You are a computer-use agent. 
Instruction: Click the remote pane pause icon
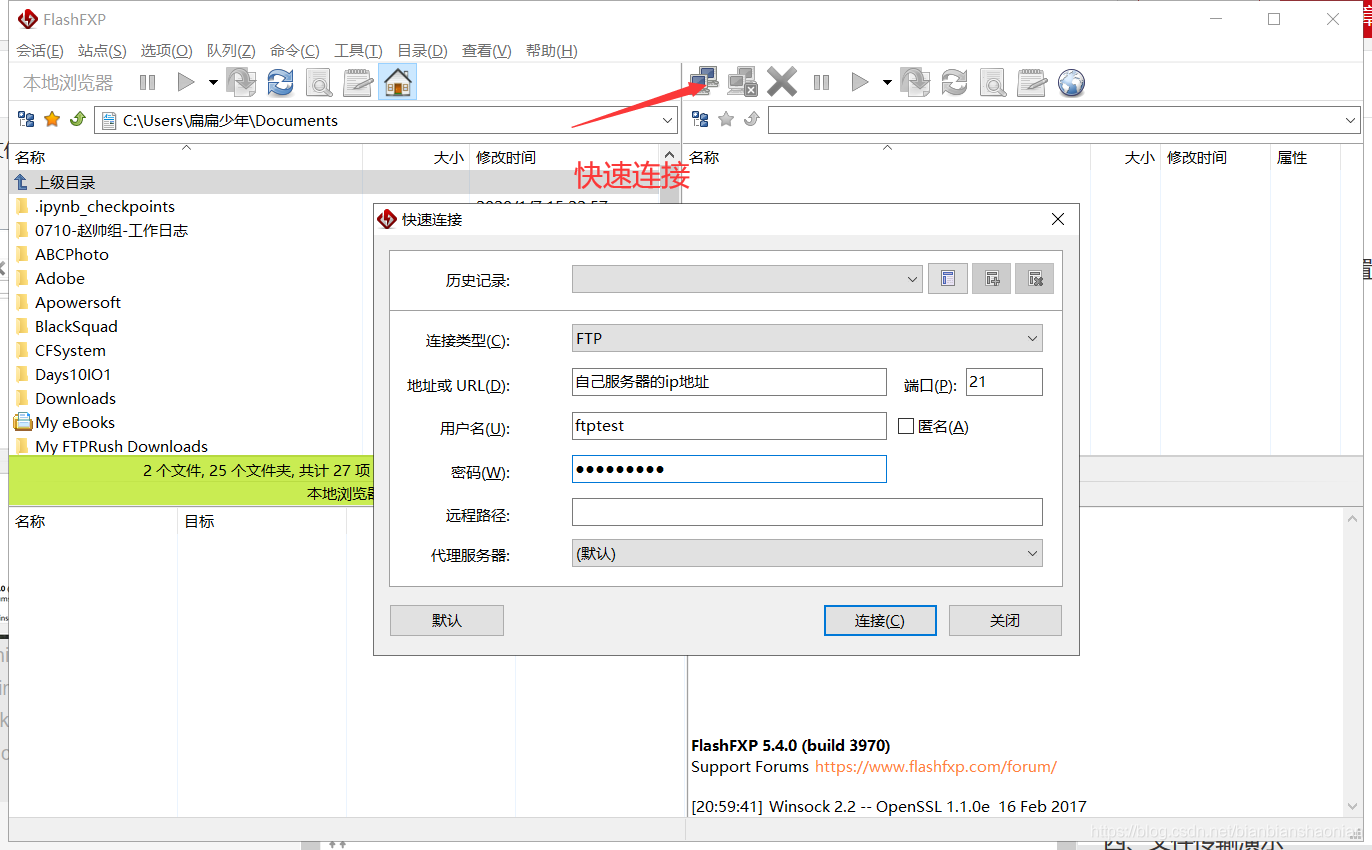coord(821,83)
